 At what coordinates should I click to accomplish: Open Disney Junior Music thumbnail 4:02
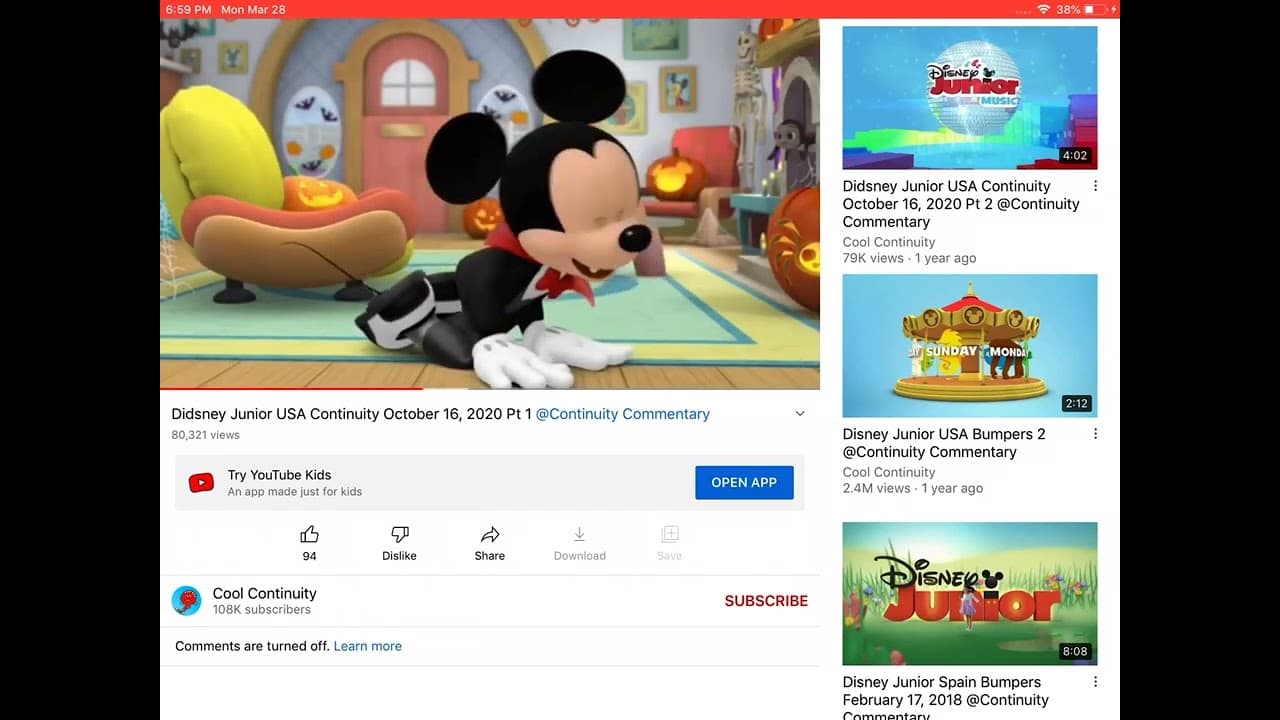tap(970, 97)
